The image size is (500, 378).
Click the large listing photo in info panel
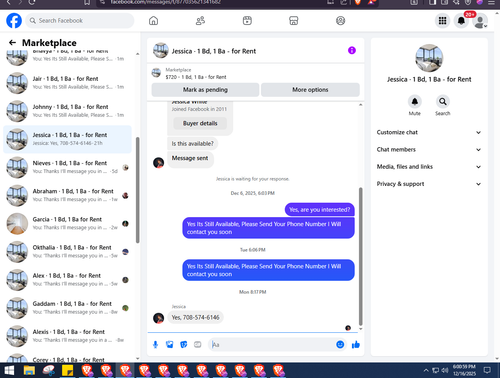pyautogui.click(x=429, y=58)
